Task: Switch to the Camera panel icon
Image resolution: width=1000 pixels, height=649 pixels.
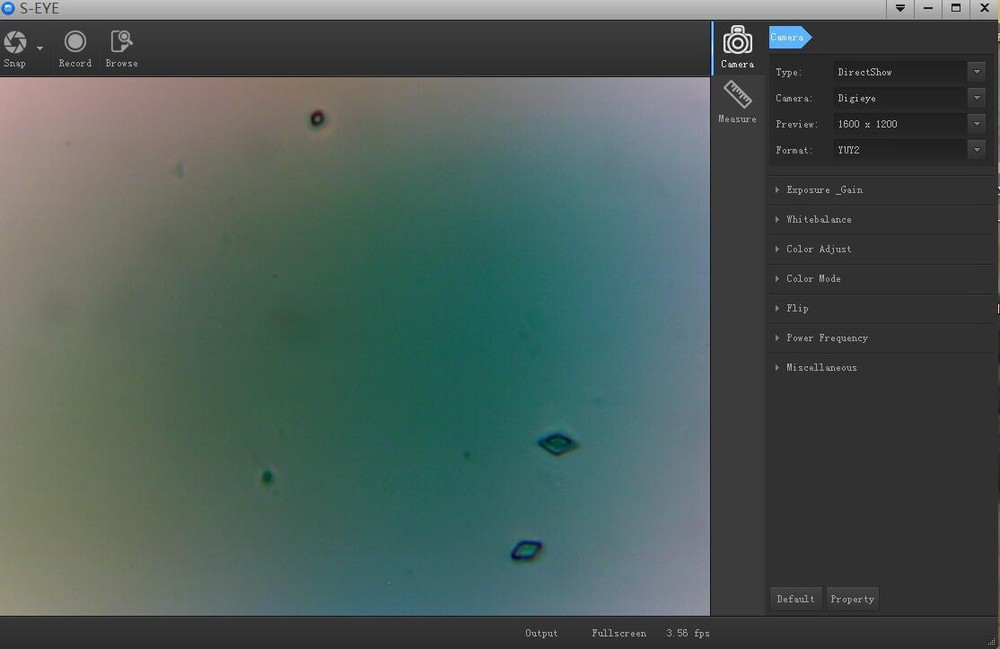Action: coord(738,41)
